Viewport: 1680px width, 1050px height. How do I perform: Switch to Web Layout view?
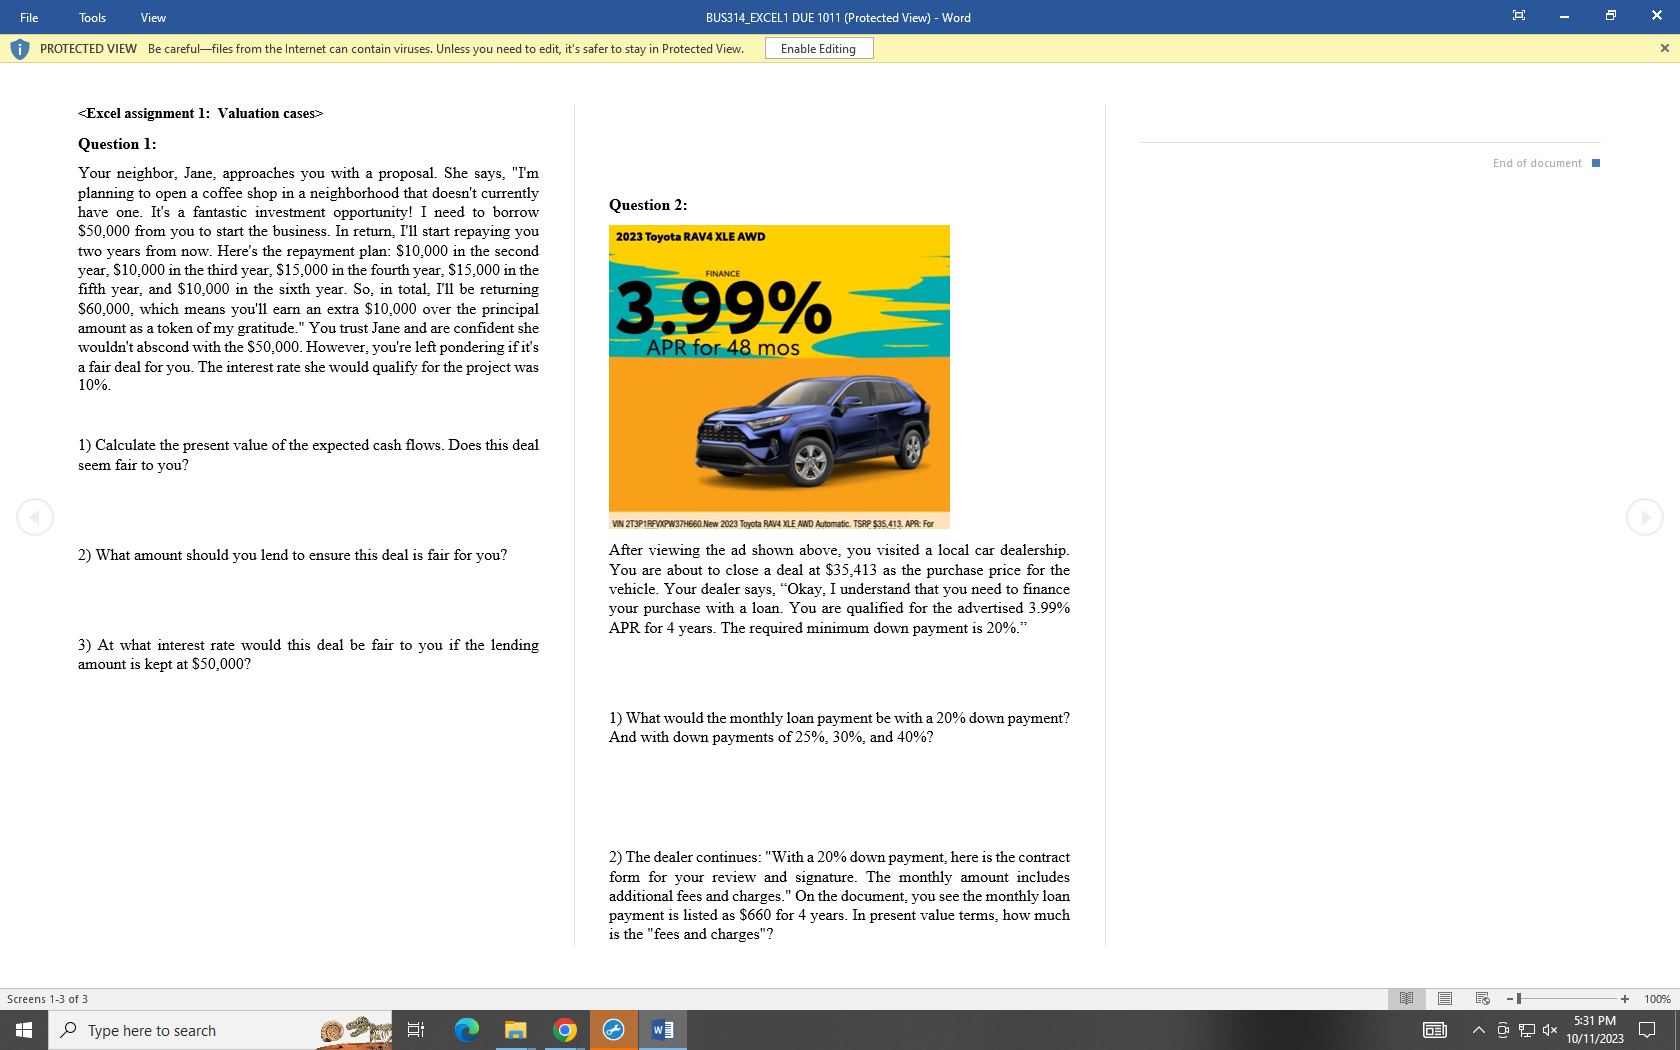(x=1483, y=999)
